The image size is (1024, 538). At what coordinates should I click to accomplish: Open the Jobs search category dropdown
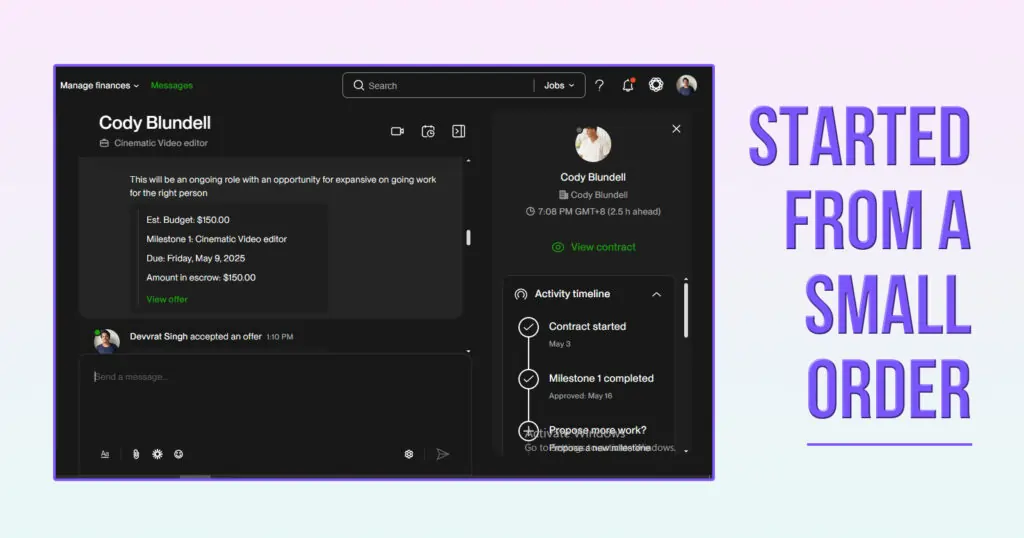point(559,86)
